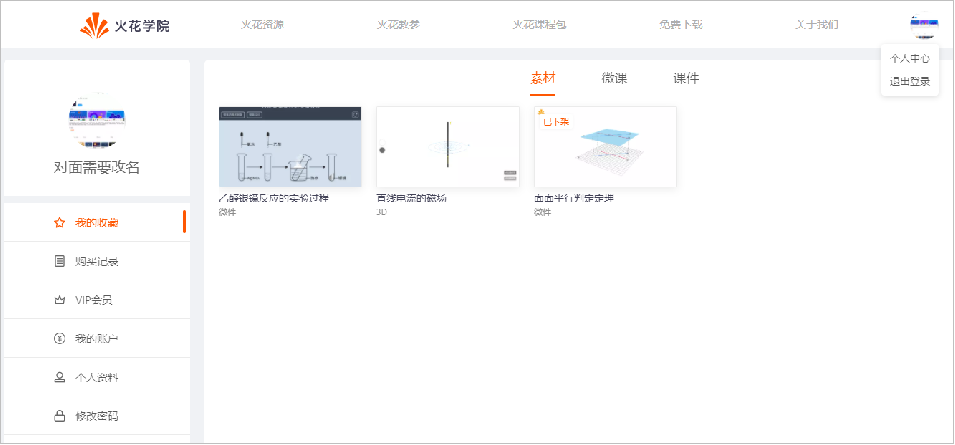955x445 pixels.
Task: Click the username 对面需要改名
Action: coord(97,168)
